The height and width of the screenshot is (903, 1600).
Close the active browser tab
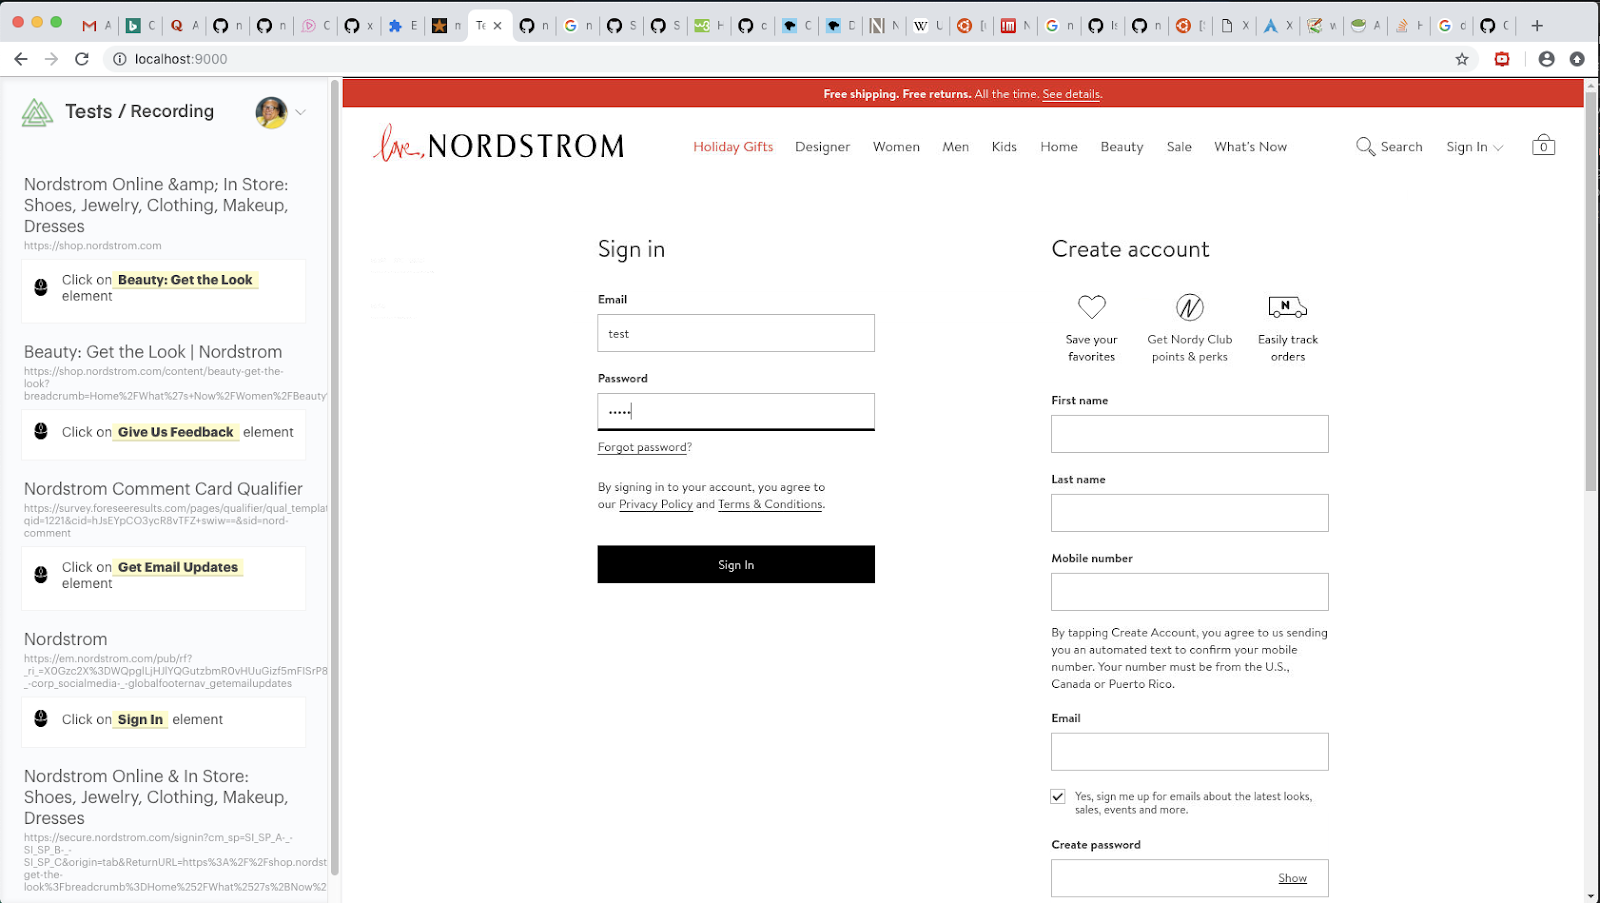click(498, 26)
